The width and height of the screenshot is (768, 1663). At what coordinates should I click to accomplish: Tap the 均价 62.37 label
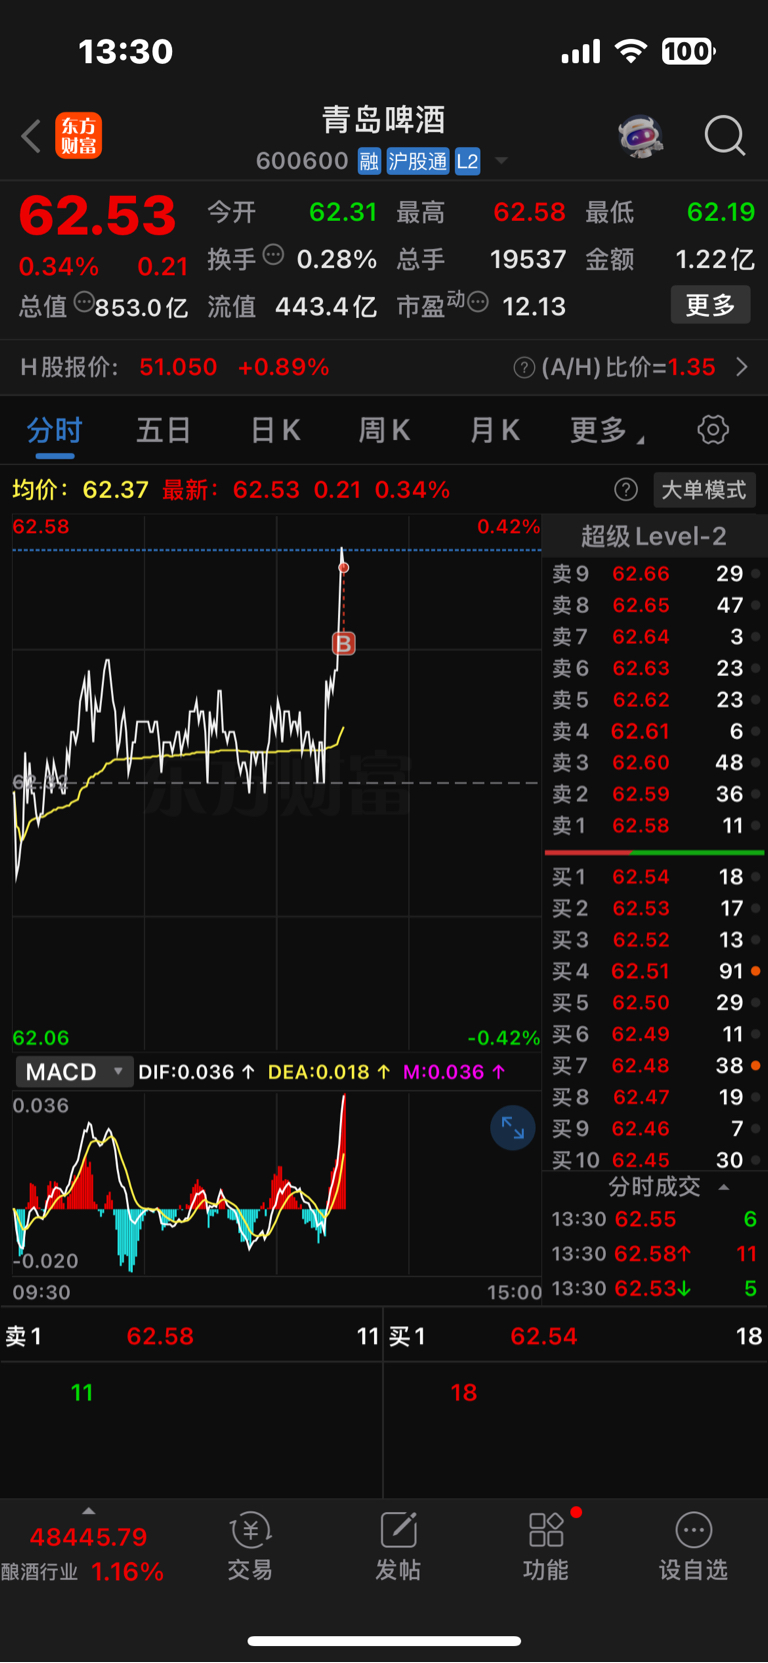[80, 490]
